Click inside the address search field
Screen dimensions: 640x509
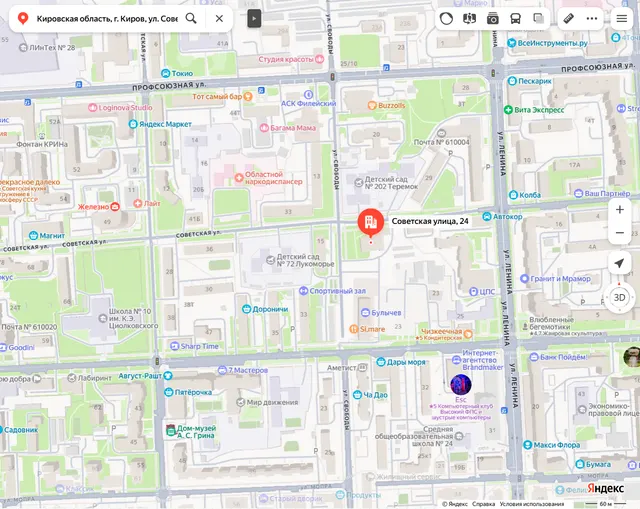(x=107, y=18)
